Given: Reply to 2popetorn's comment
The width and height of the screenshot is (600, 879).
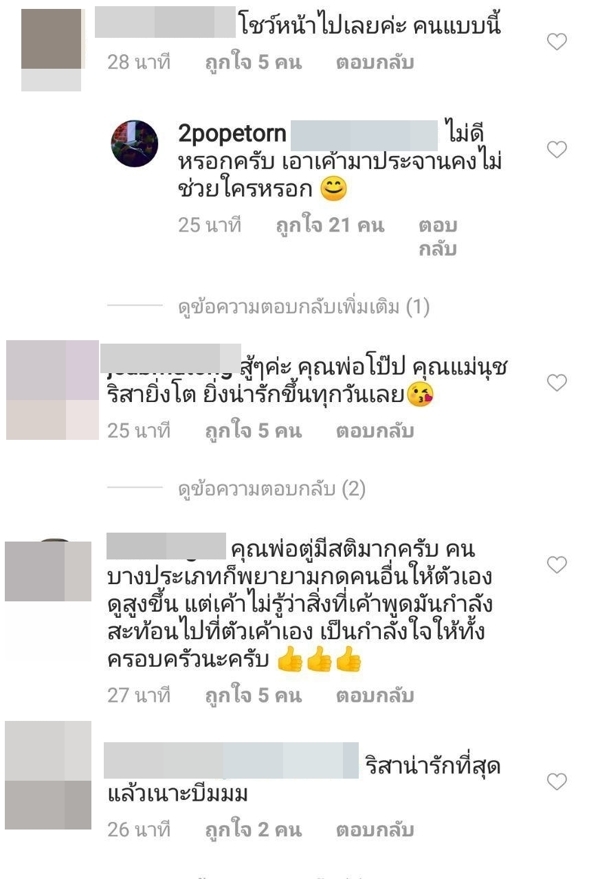Looking at the screenshot, I should click(438, 237).
